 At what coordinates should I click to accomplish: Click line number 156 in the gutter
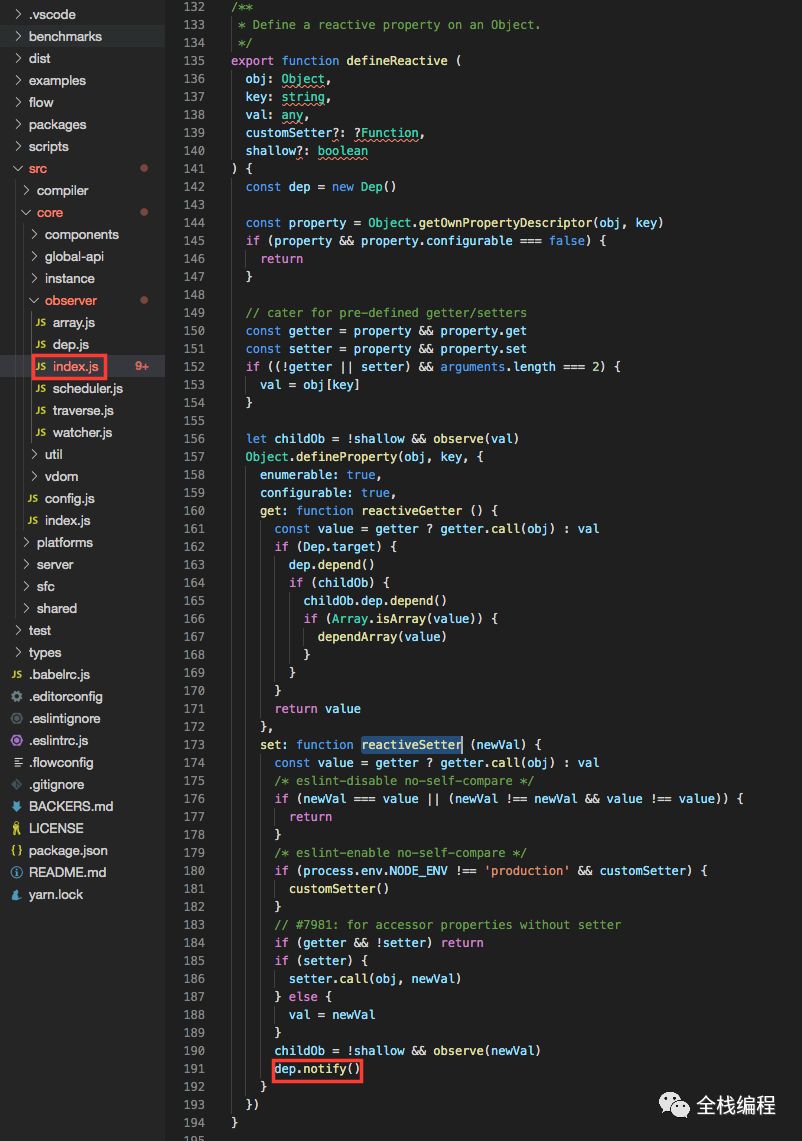[x=194, y=439]
